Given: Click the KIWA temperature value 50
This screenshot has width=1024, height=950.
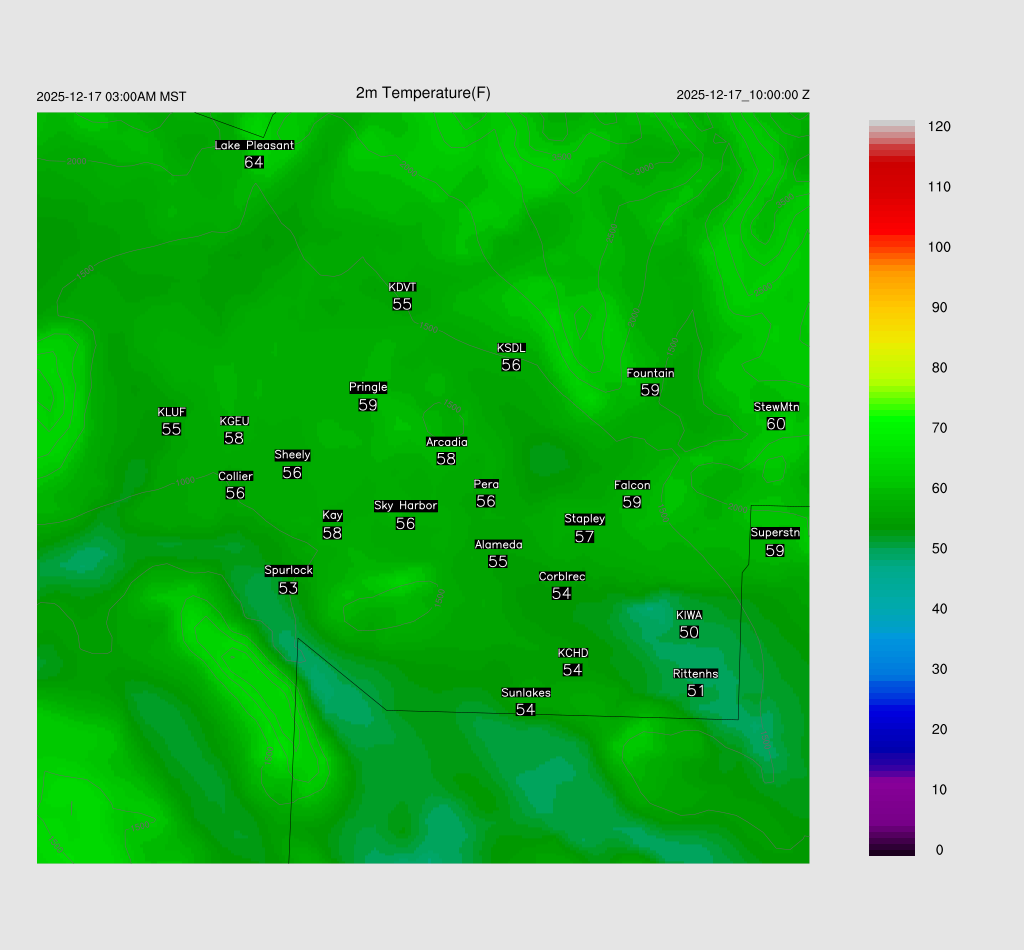Looking at the screenshot, I should point(689,632).
